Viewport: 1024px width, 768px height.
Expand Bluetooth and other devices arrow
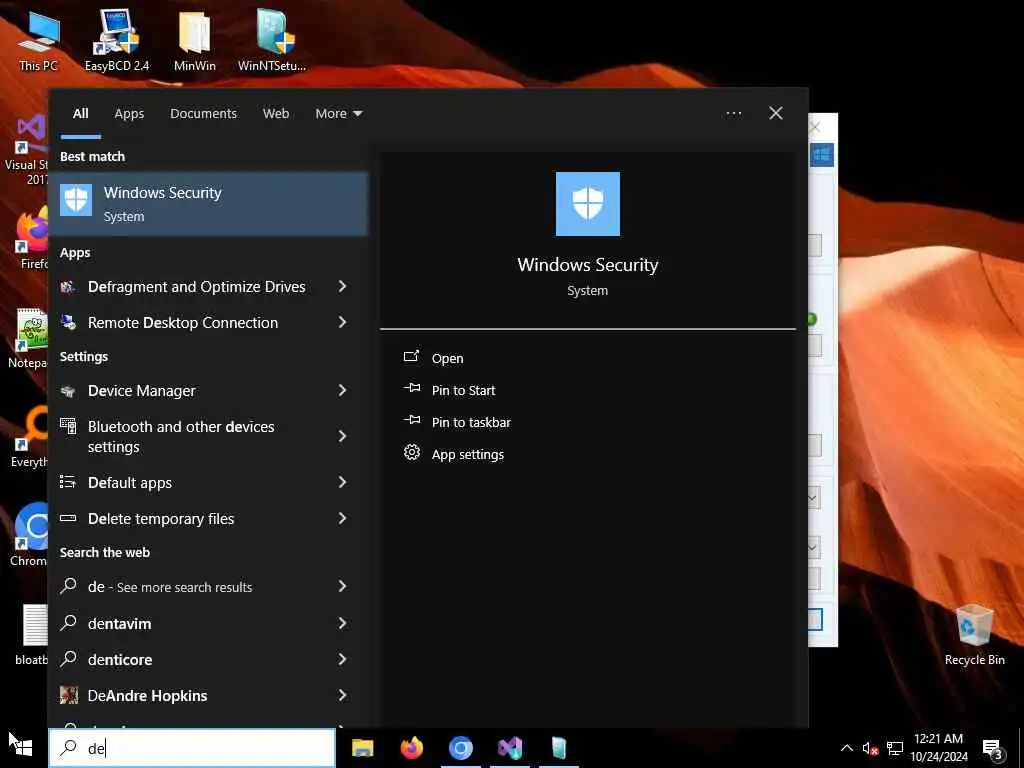click(342, 436)
